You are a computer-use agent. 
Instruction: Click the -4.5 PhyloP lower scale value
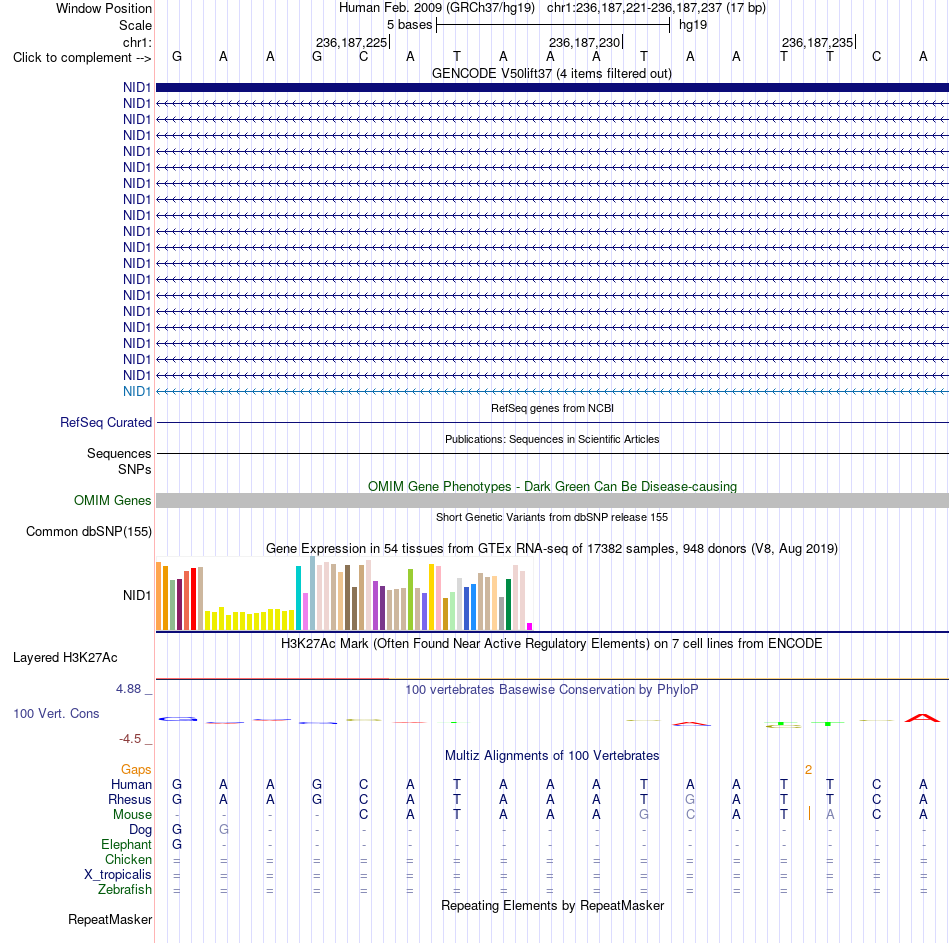pos(130,739)
